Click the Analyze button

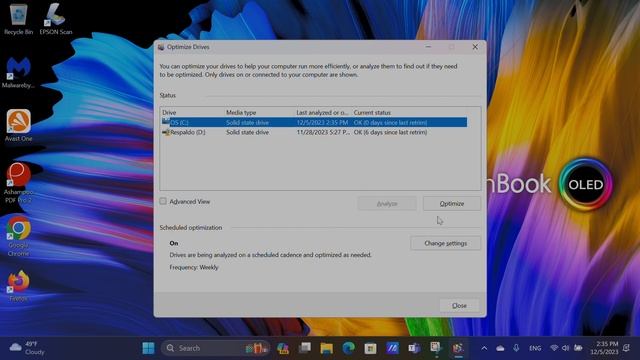coord(387,203)
